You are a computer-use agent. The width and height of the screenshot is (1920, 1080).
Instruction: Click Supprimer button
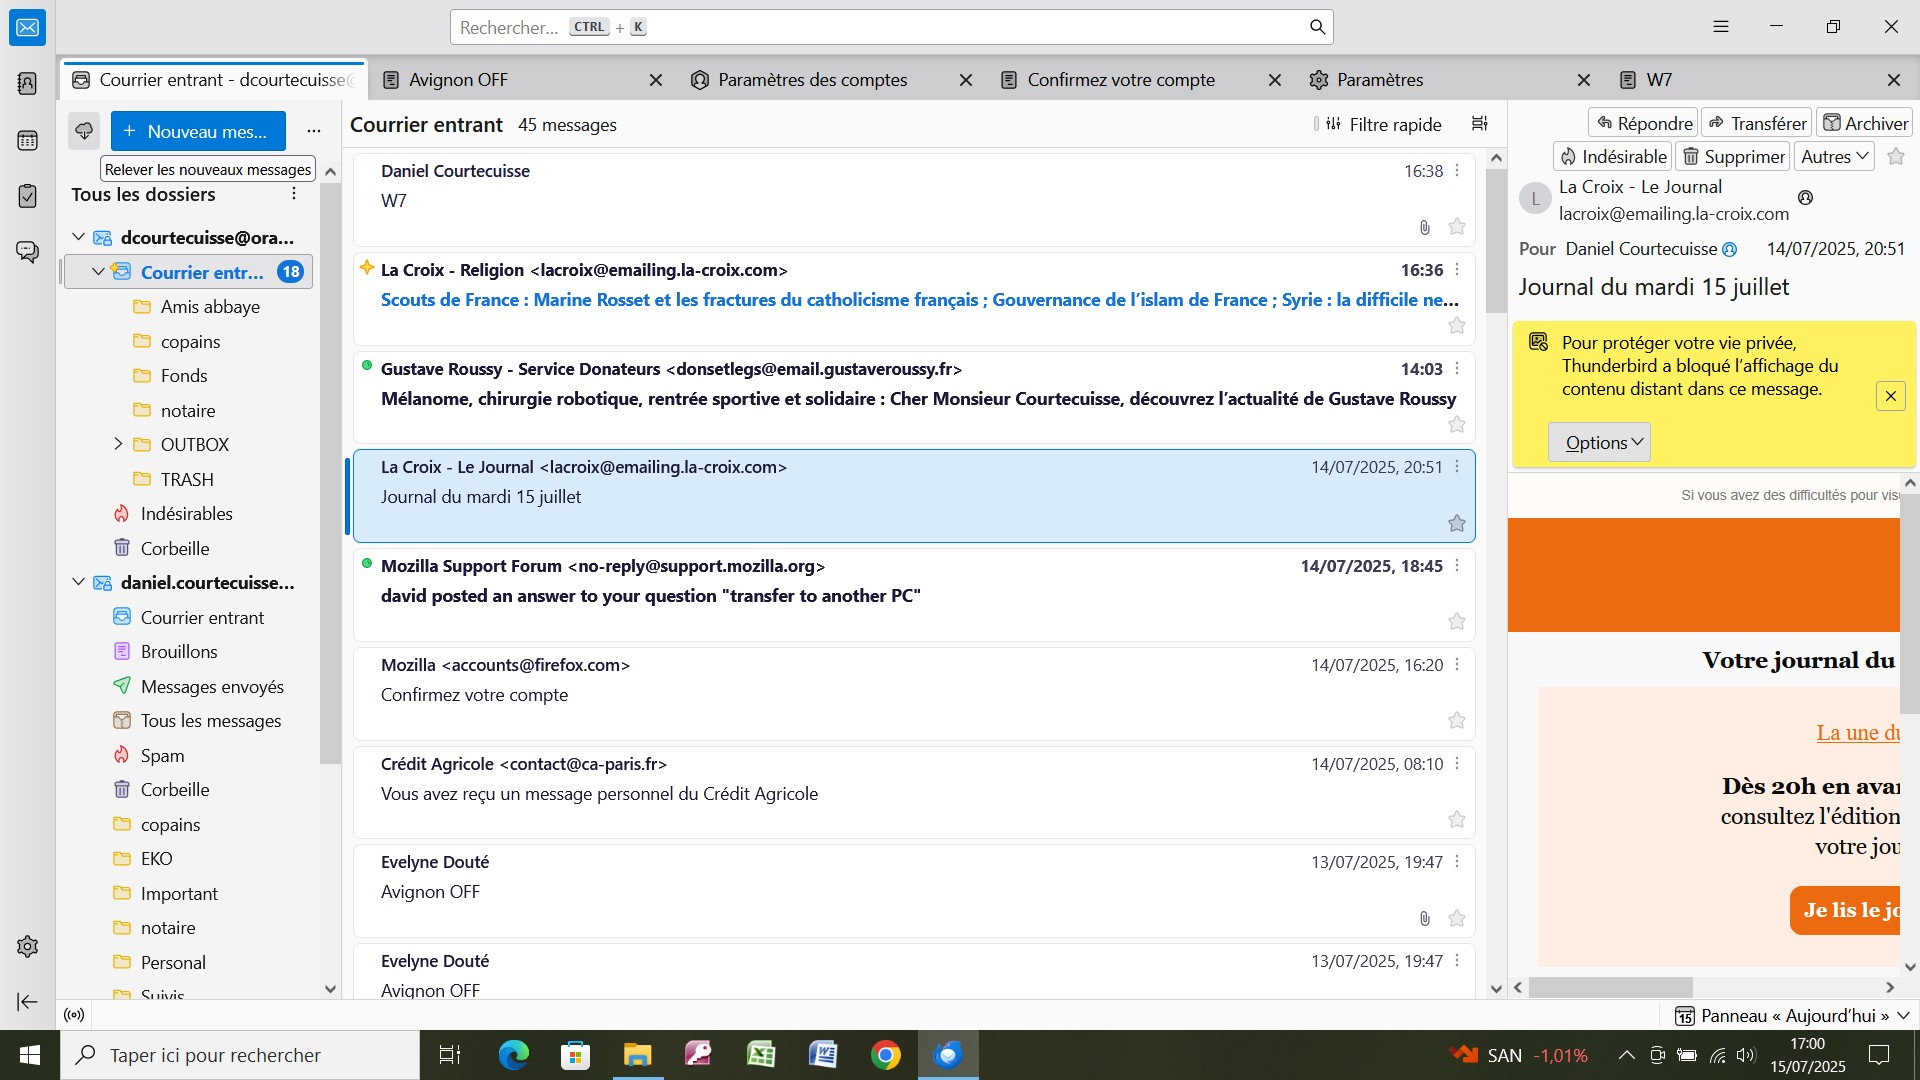[x=1732, y=156]
